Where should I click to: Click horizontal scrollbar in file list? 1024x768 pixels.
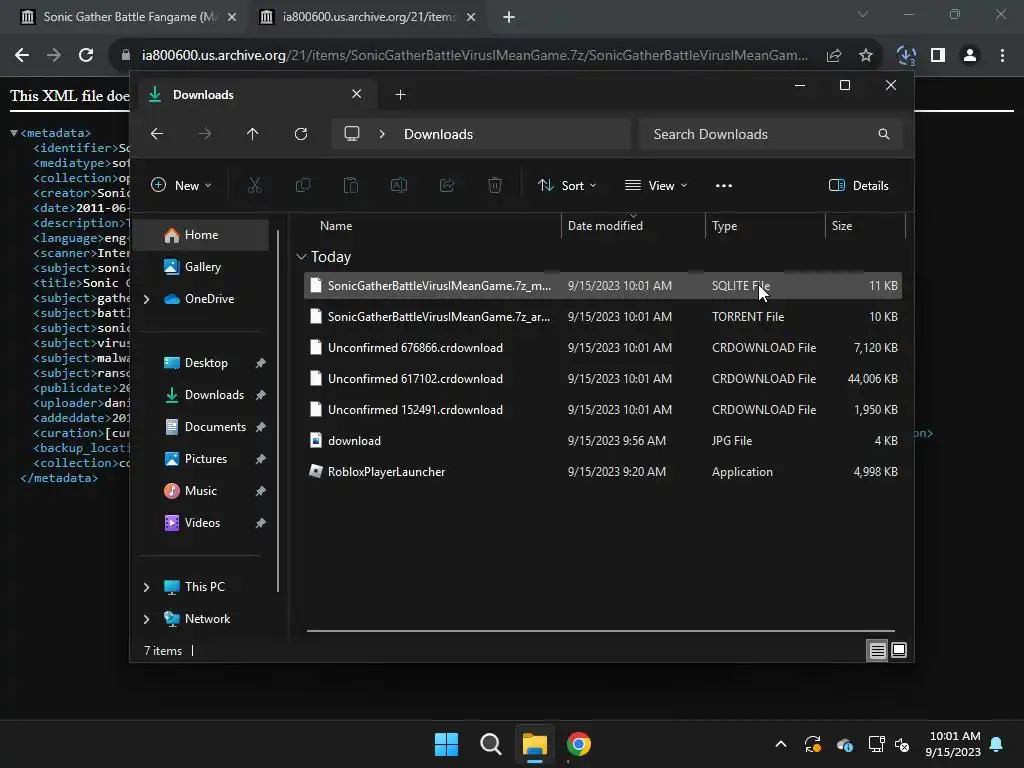(601, 631)
